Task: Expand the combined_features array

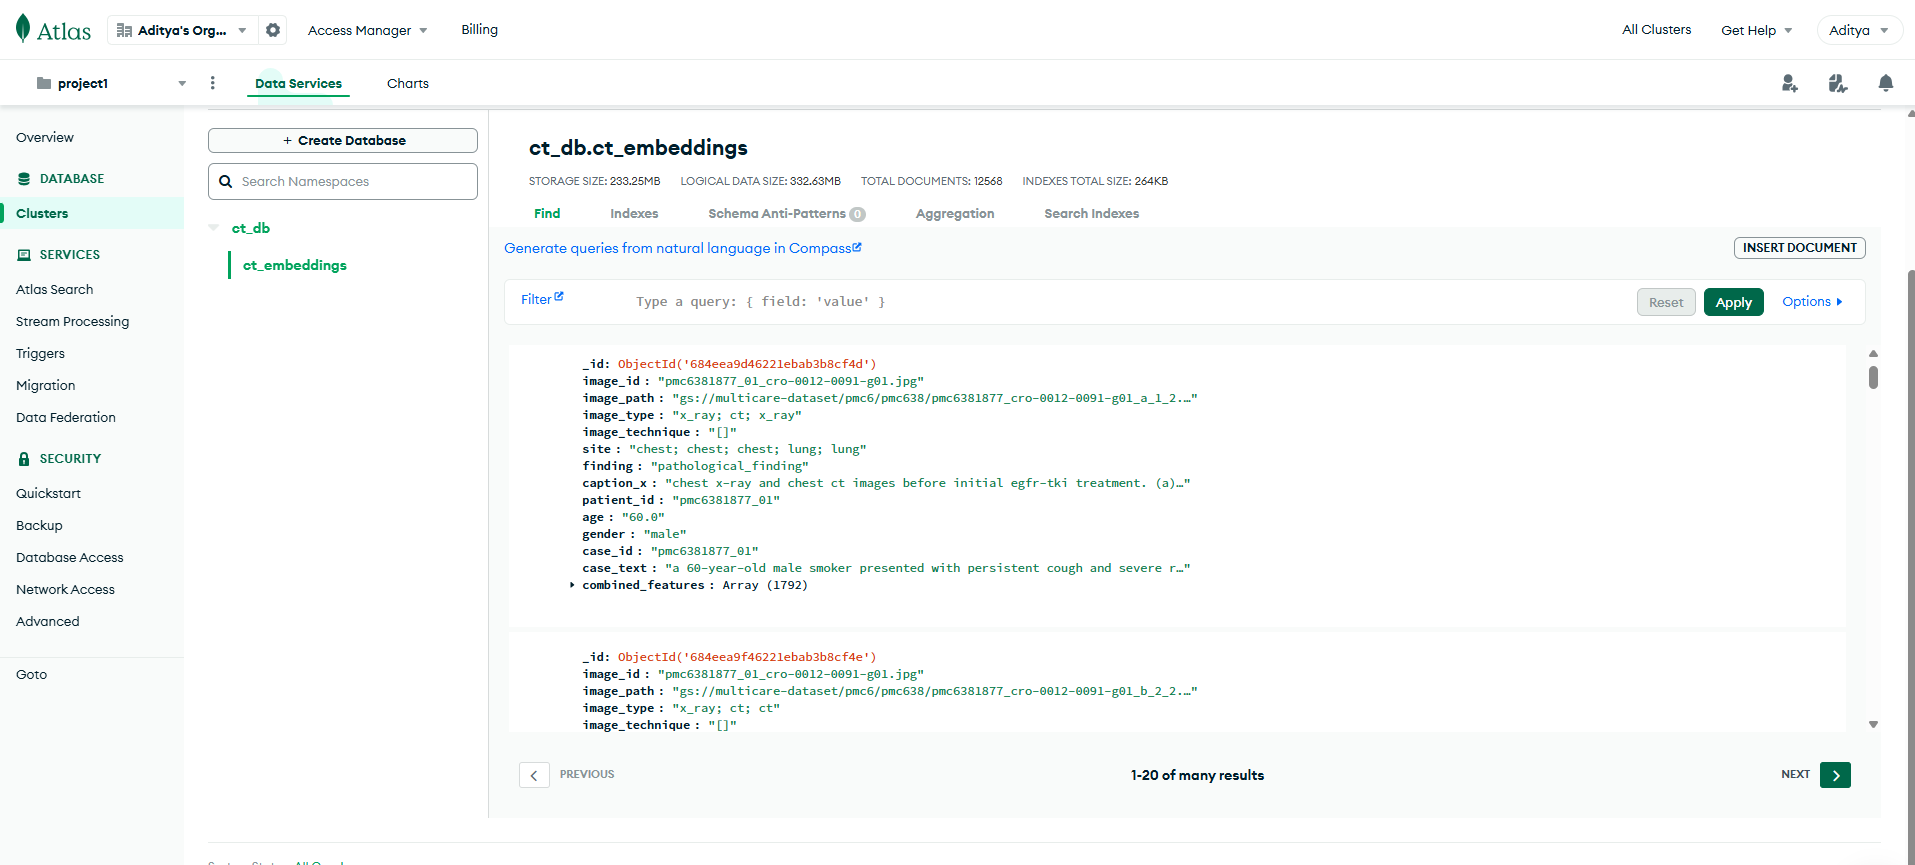Action: click(x=572, y=585)
